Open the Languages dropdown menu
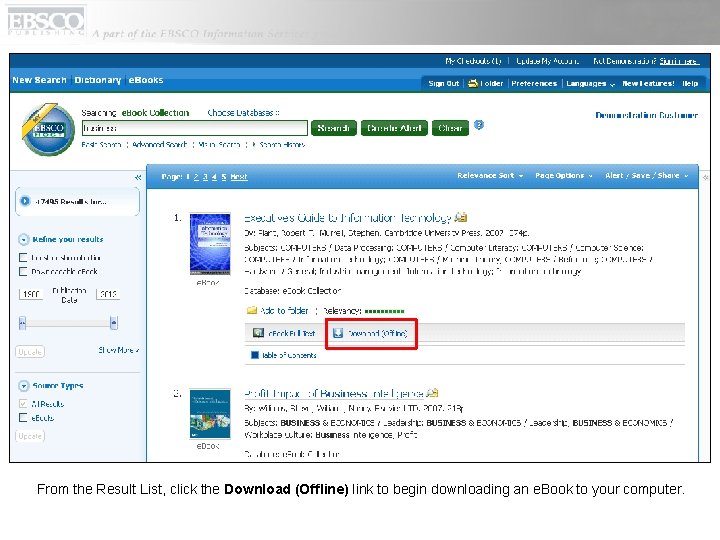The image size is (720, 540). point(590,84)
